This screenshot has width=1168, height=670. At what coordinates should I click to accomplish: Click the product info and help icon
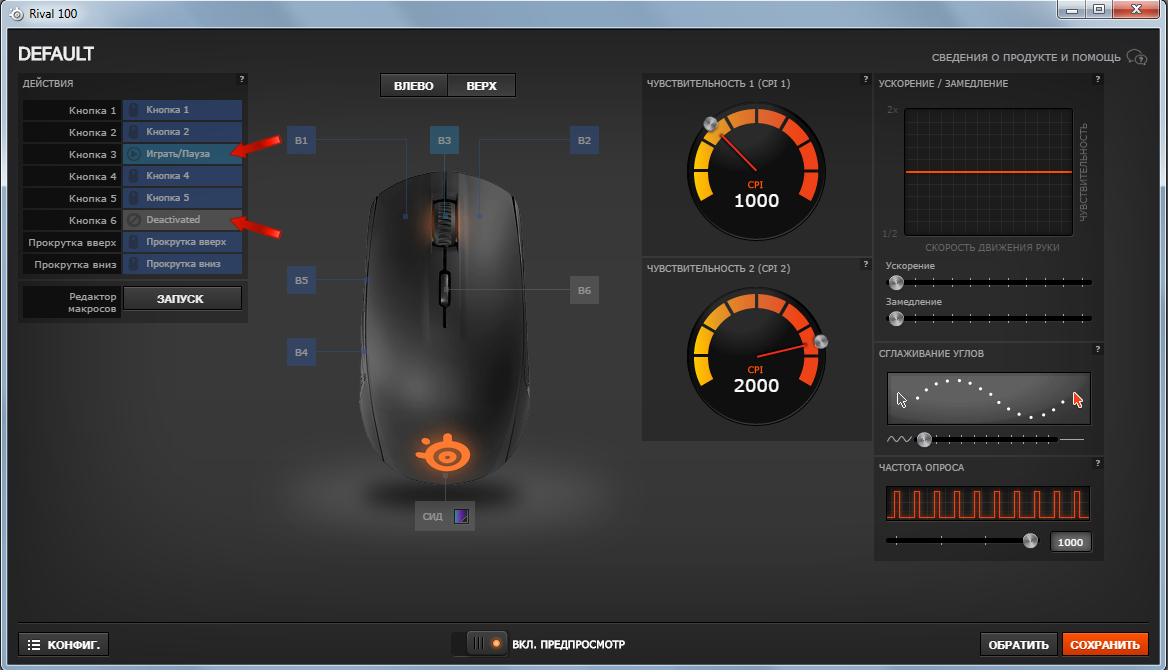coord(1137,57)
